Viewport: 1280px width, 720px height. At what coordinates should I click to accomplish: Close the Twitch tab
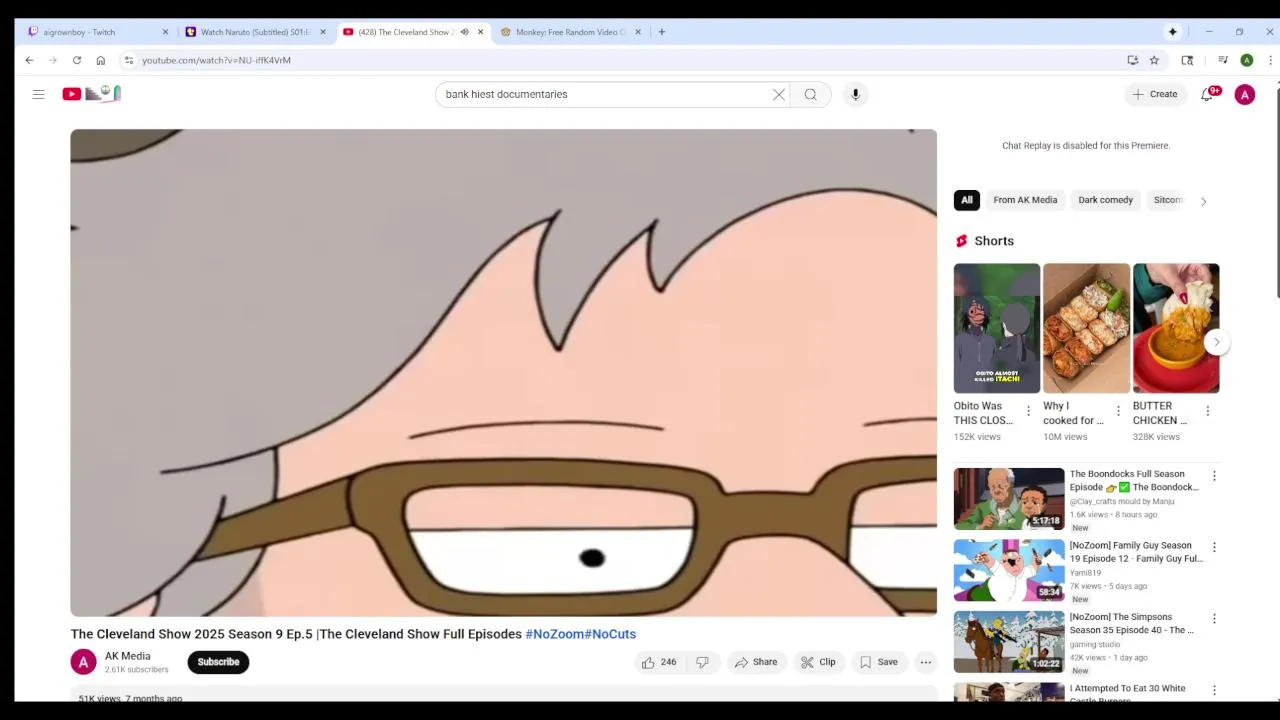[165, 32]
